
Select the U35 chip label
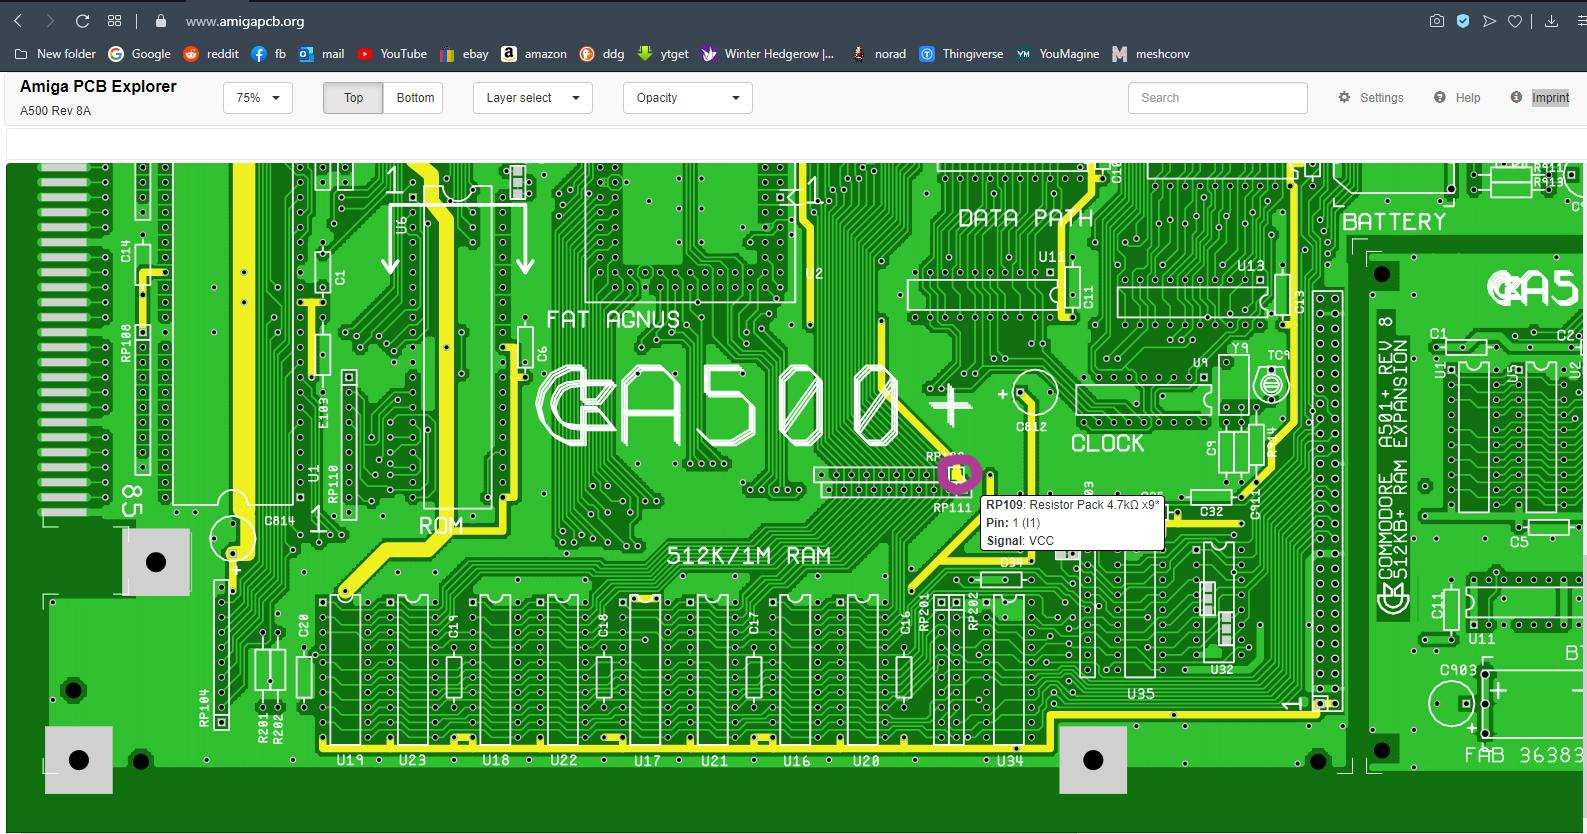tap(1141, 693)
